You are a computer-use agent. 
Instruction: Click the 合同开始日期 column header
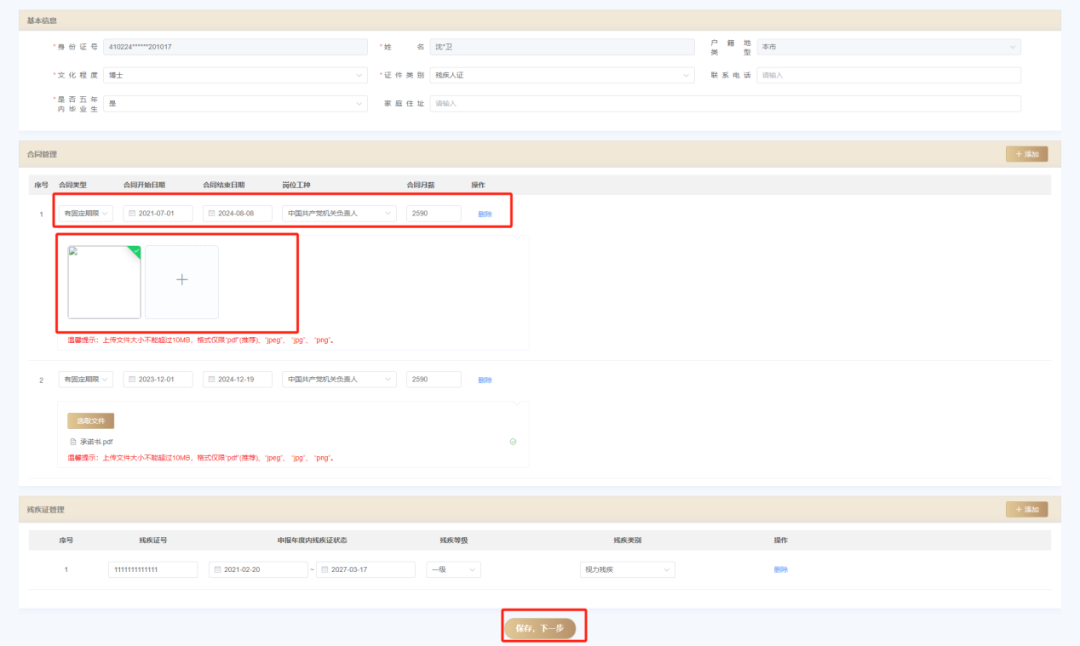[144, 185]
